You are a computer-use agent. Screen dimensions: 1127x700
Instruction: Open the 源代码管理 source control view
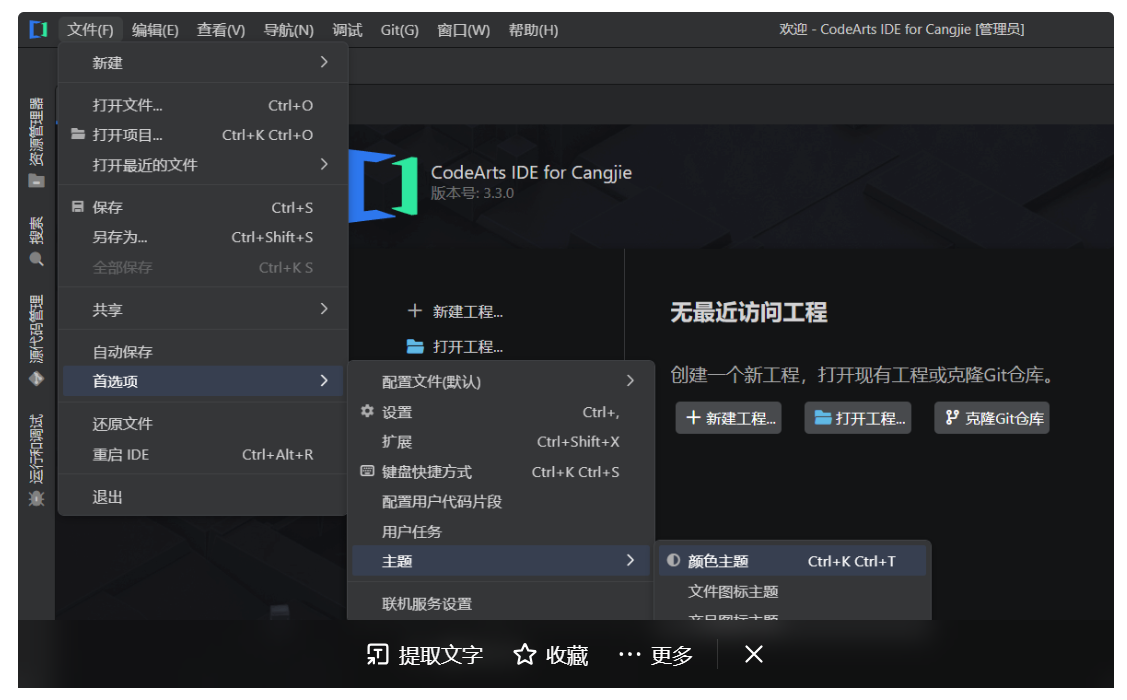click(36, 335)
